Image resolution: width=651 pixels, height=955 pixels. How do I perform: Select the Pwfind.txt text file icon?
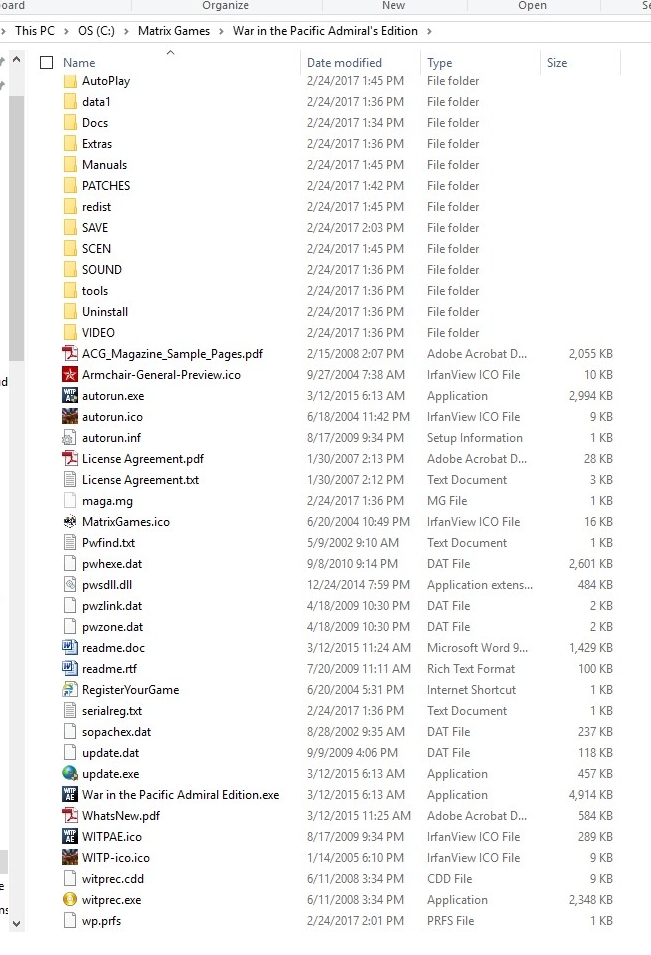[x=70, y=543]
